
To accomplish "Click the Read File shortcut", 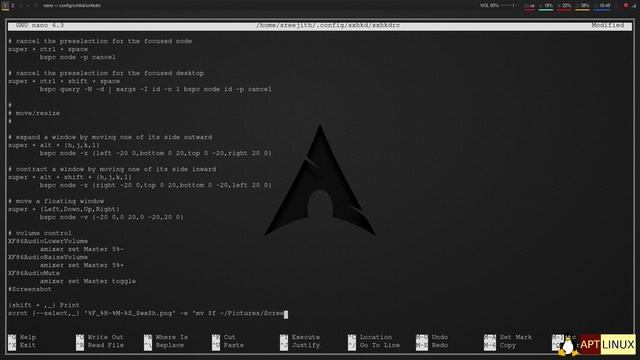I will coord(100,345).
